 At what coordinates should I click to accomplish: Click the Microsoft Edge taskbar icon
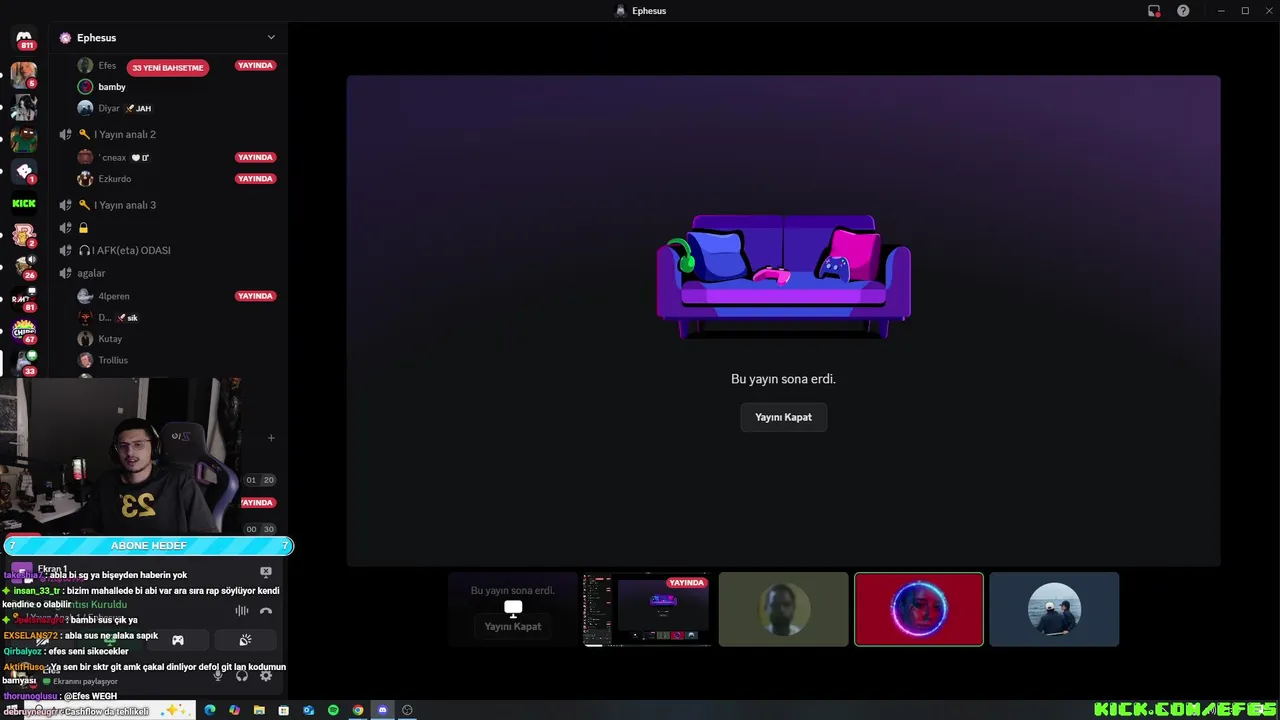tap(210, 710)
